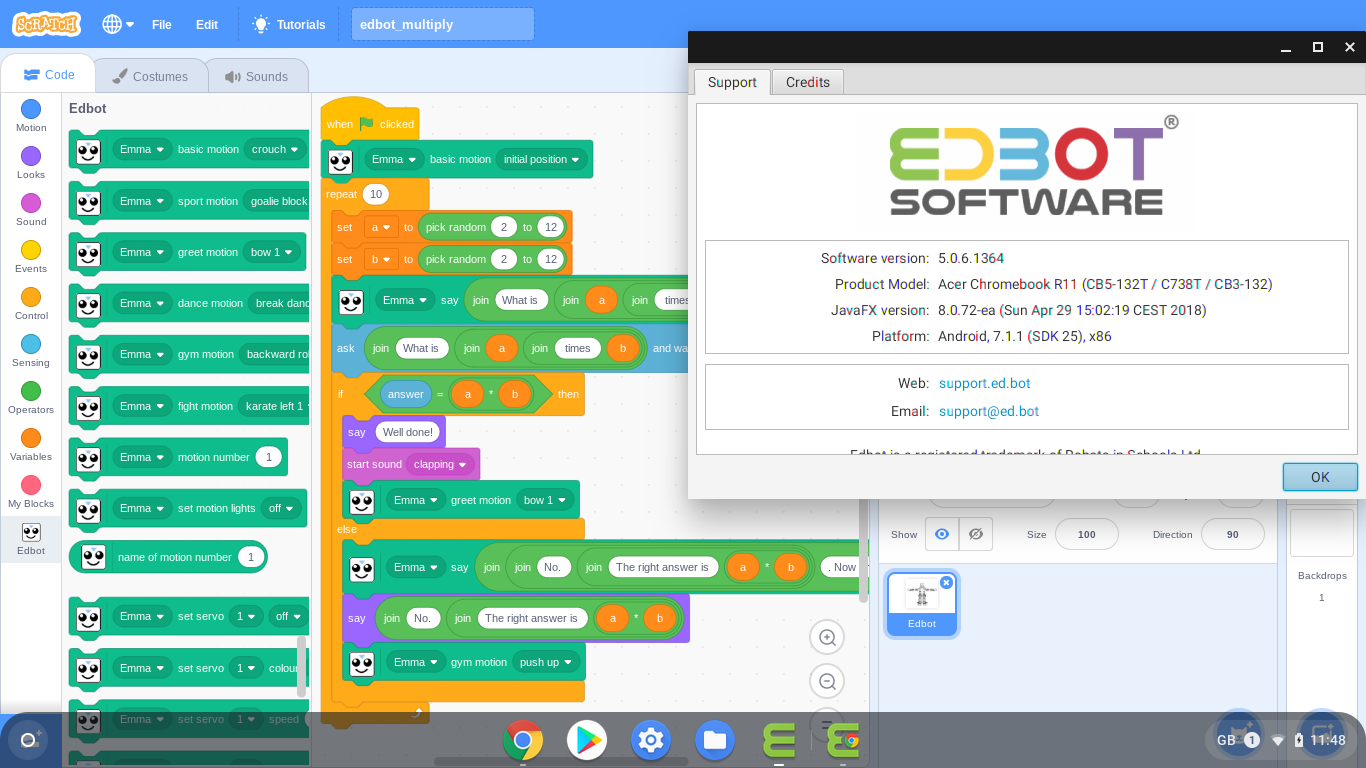The width and height of the screenshot is (1366, 768).
Task: Open the Edit menu
Action: pyautogui.click(x=207, y=24)
